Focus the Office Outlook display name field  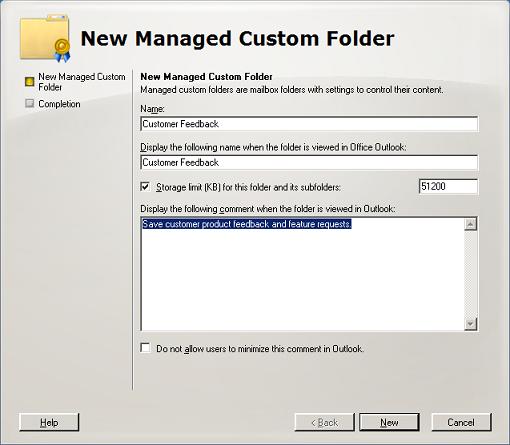[x=309, y=163]
